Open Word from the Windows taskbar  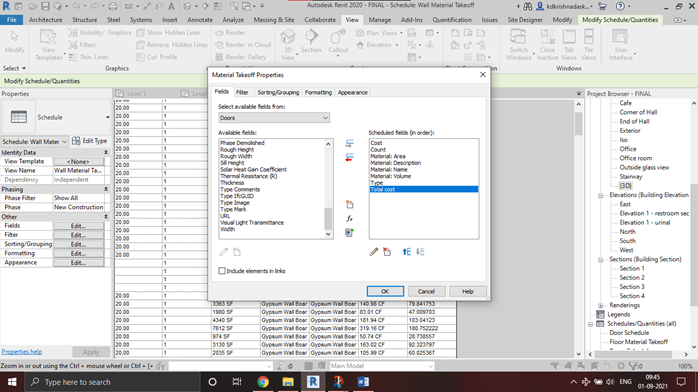[363, 382]
